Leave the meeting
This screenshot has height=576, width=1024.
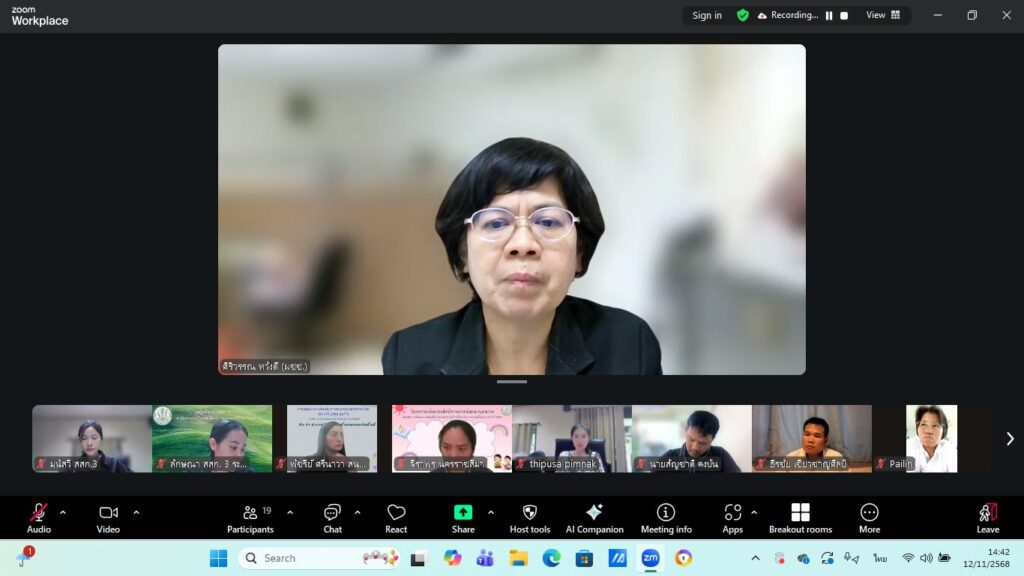point(987,517)
